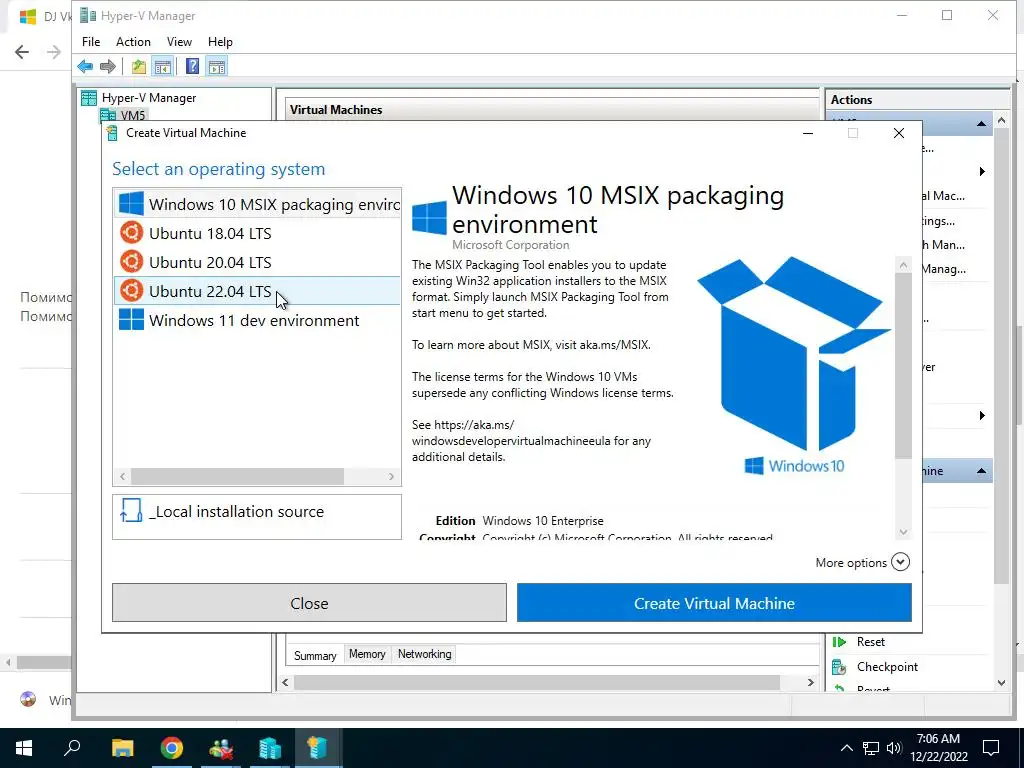Click the Create Virtual Machine button
The image size is (1024, 768).
click(714, 603)
